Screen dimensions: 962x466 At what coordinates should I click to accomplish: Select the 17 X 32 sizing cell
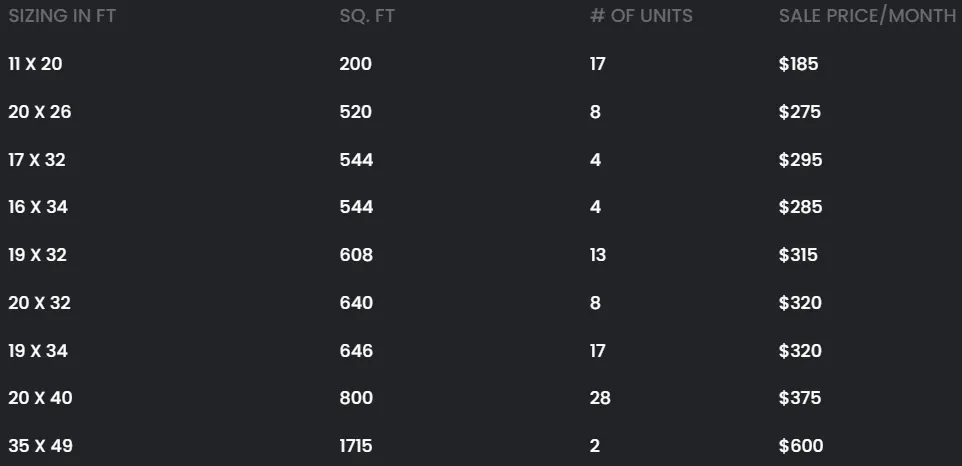point(37,159)
